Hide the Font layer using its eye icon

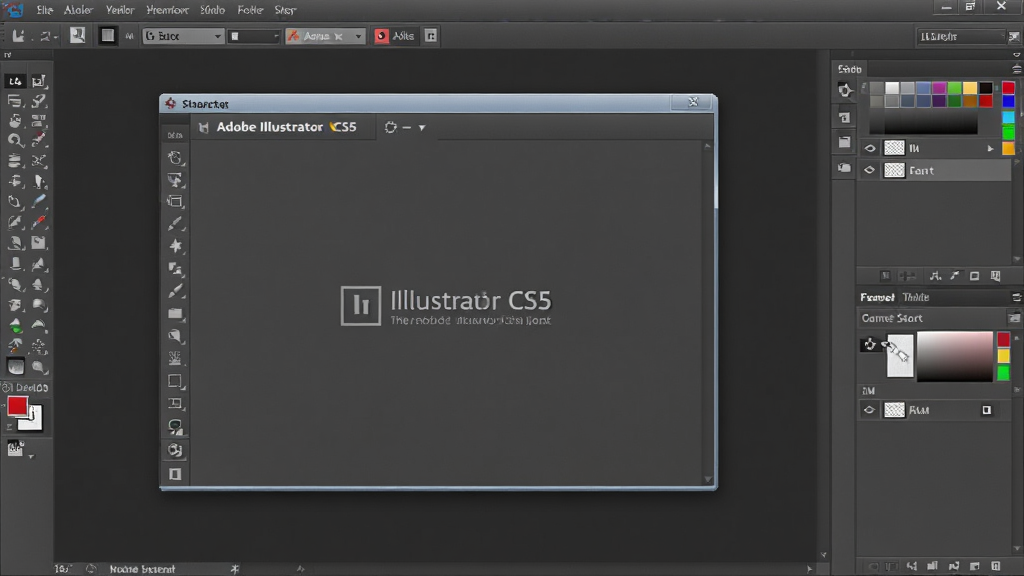[x=869, y=170]
